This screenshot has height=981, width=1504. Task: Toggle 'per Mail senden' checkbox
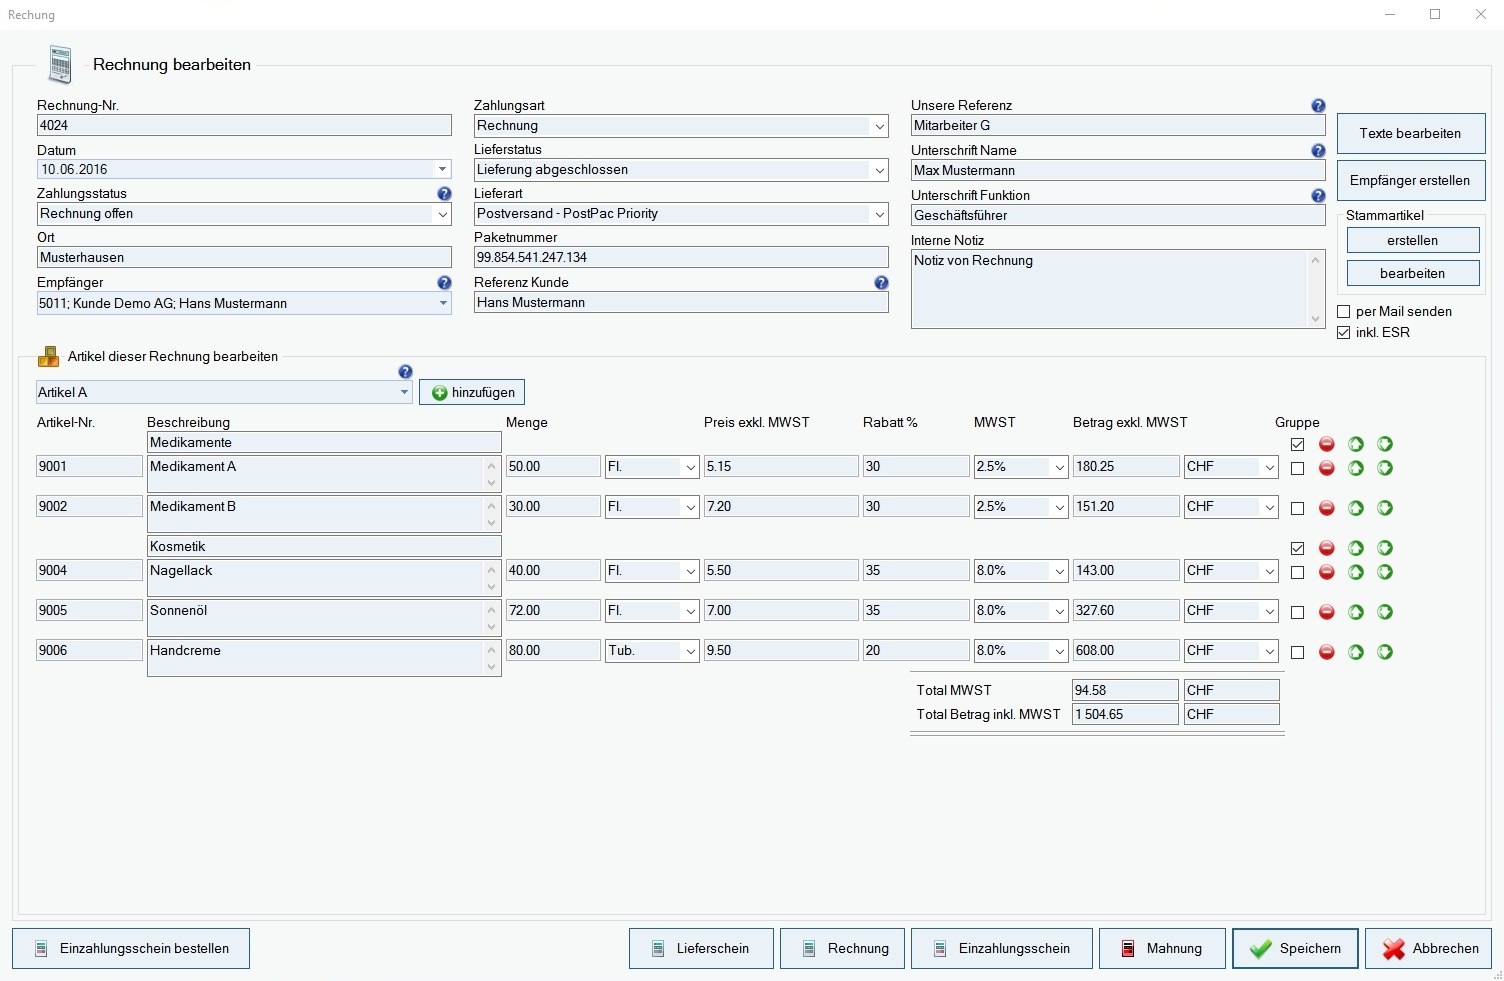pyautogui.click(x=1344, y=312)
